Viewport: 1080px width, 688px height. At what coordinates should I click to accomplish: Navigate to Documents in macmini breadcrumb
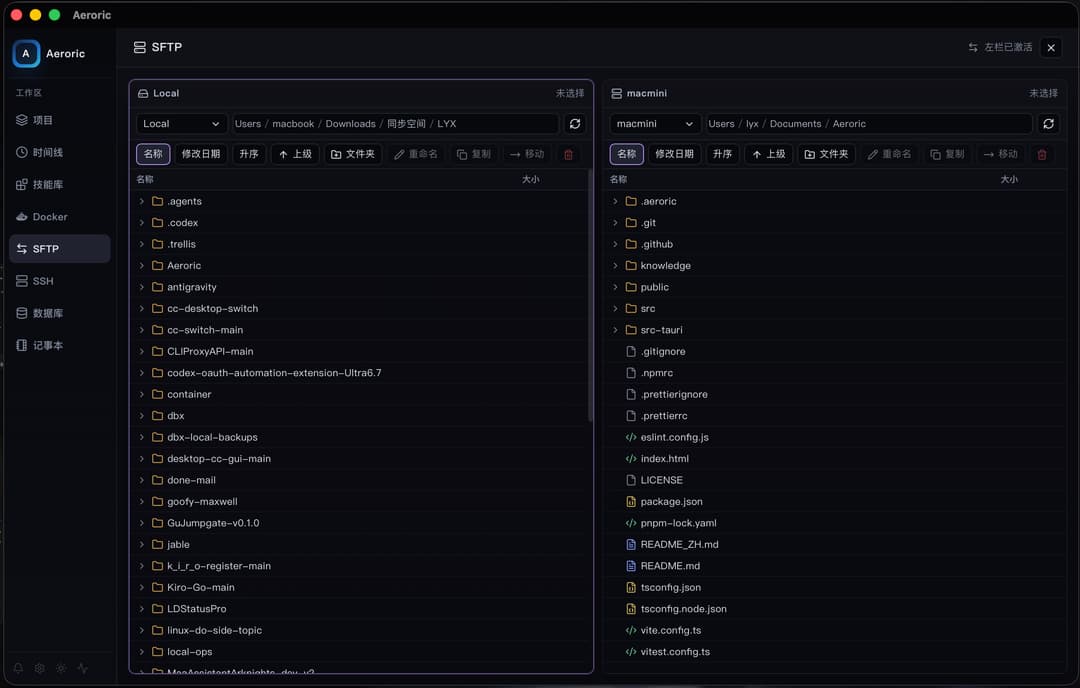point(796,124)
